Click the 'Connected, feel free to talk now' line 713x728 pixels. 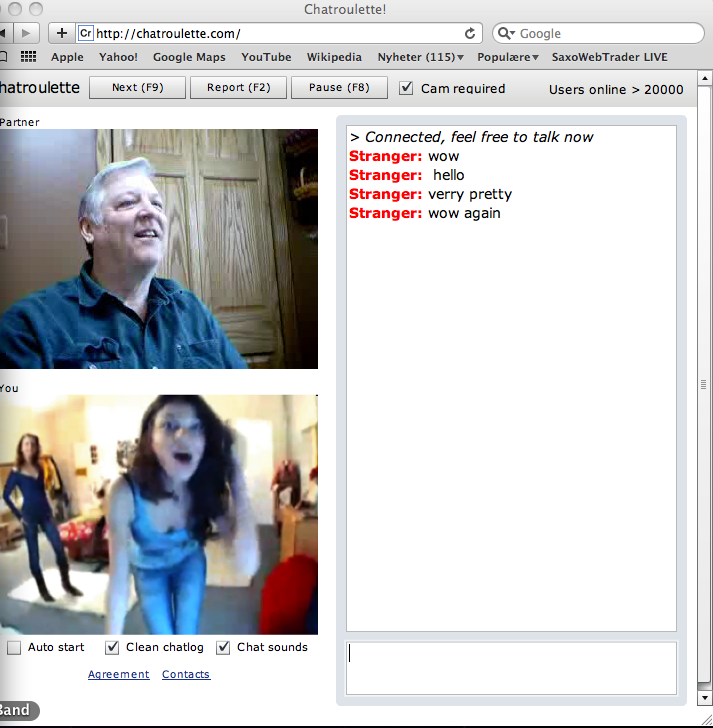pos(472,137)
